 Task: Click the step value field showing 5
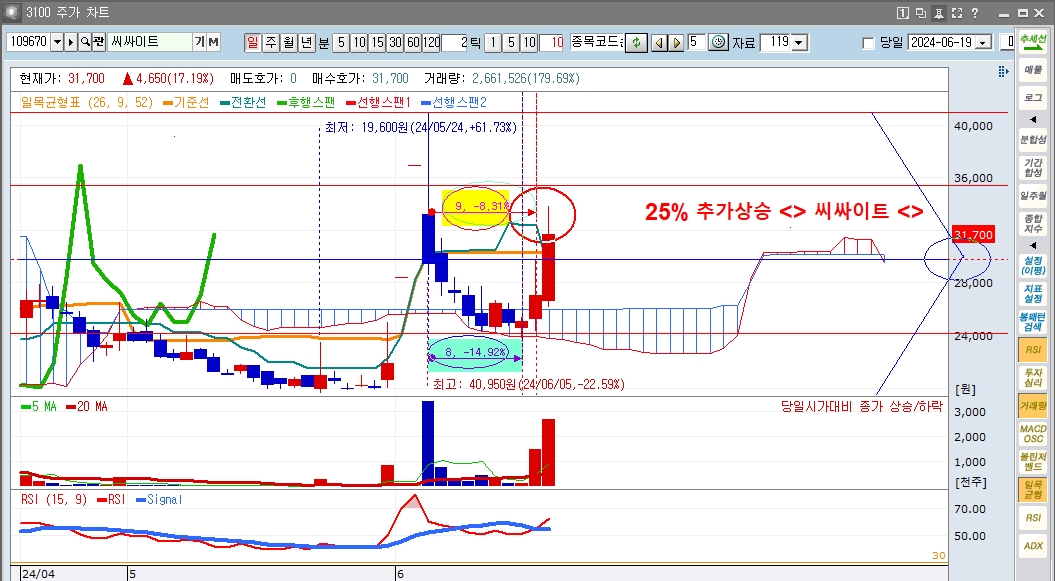(696, 42)
